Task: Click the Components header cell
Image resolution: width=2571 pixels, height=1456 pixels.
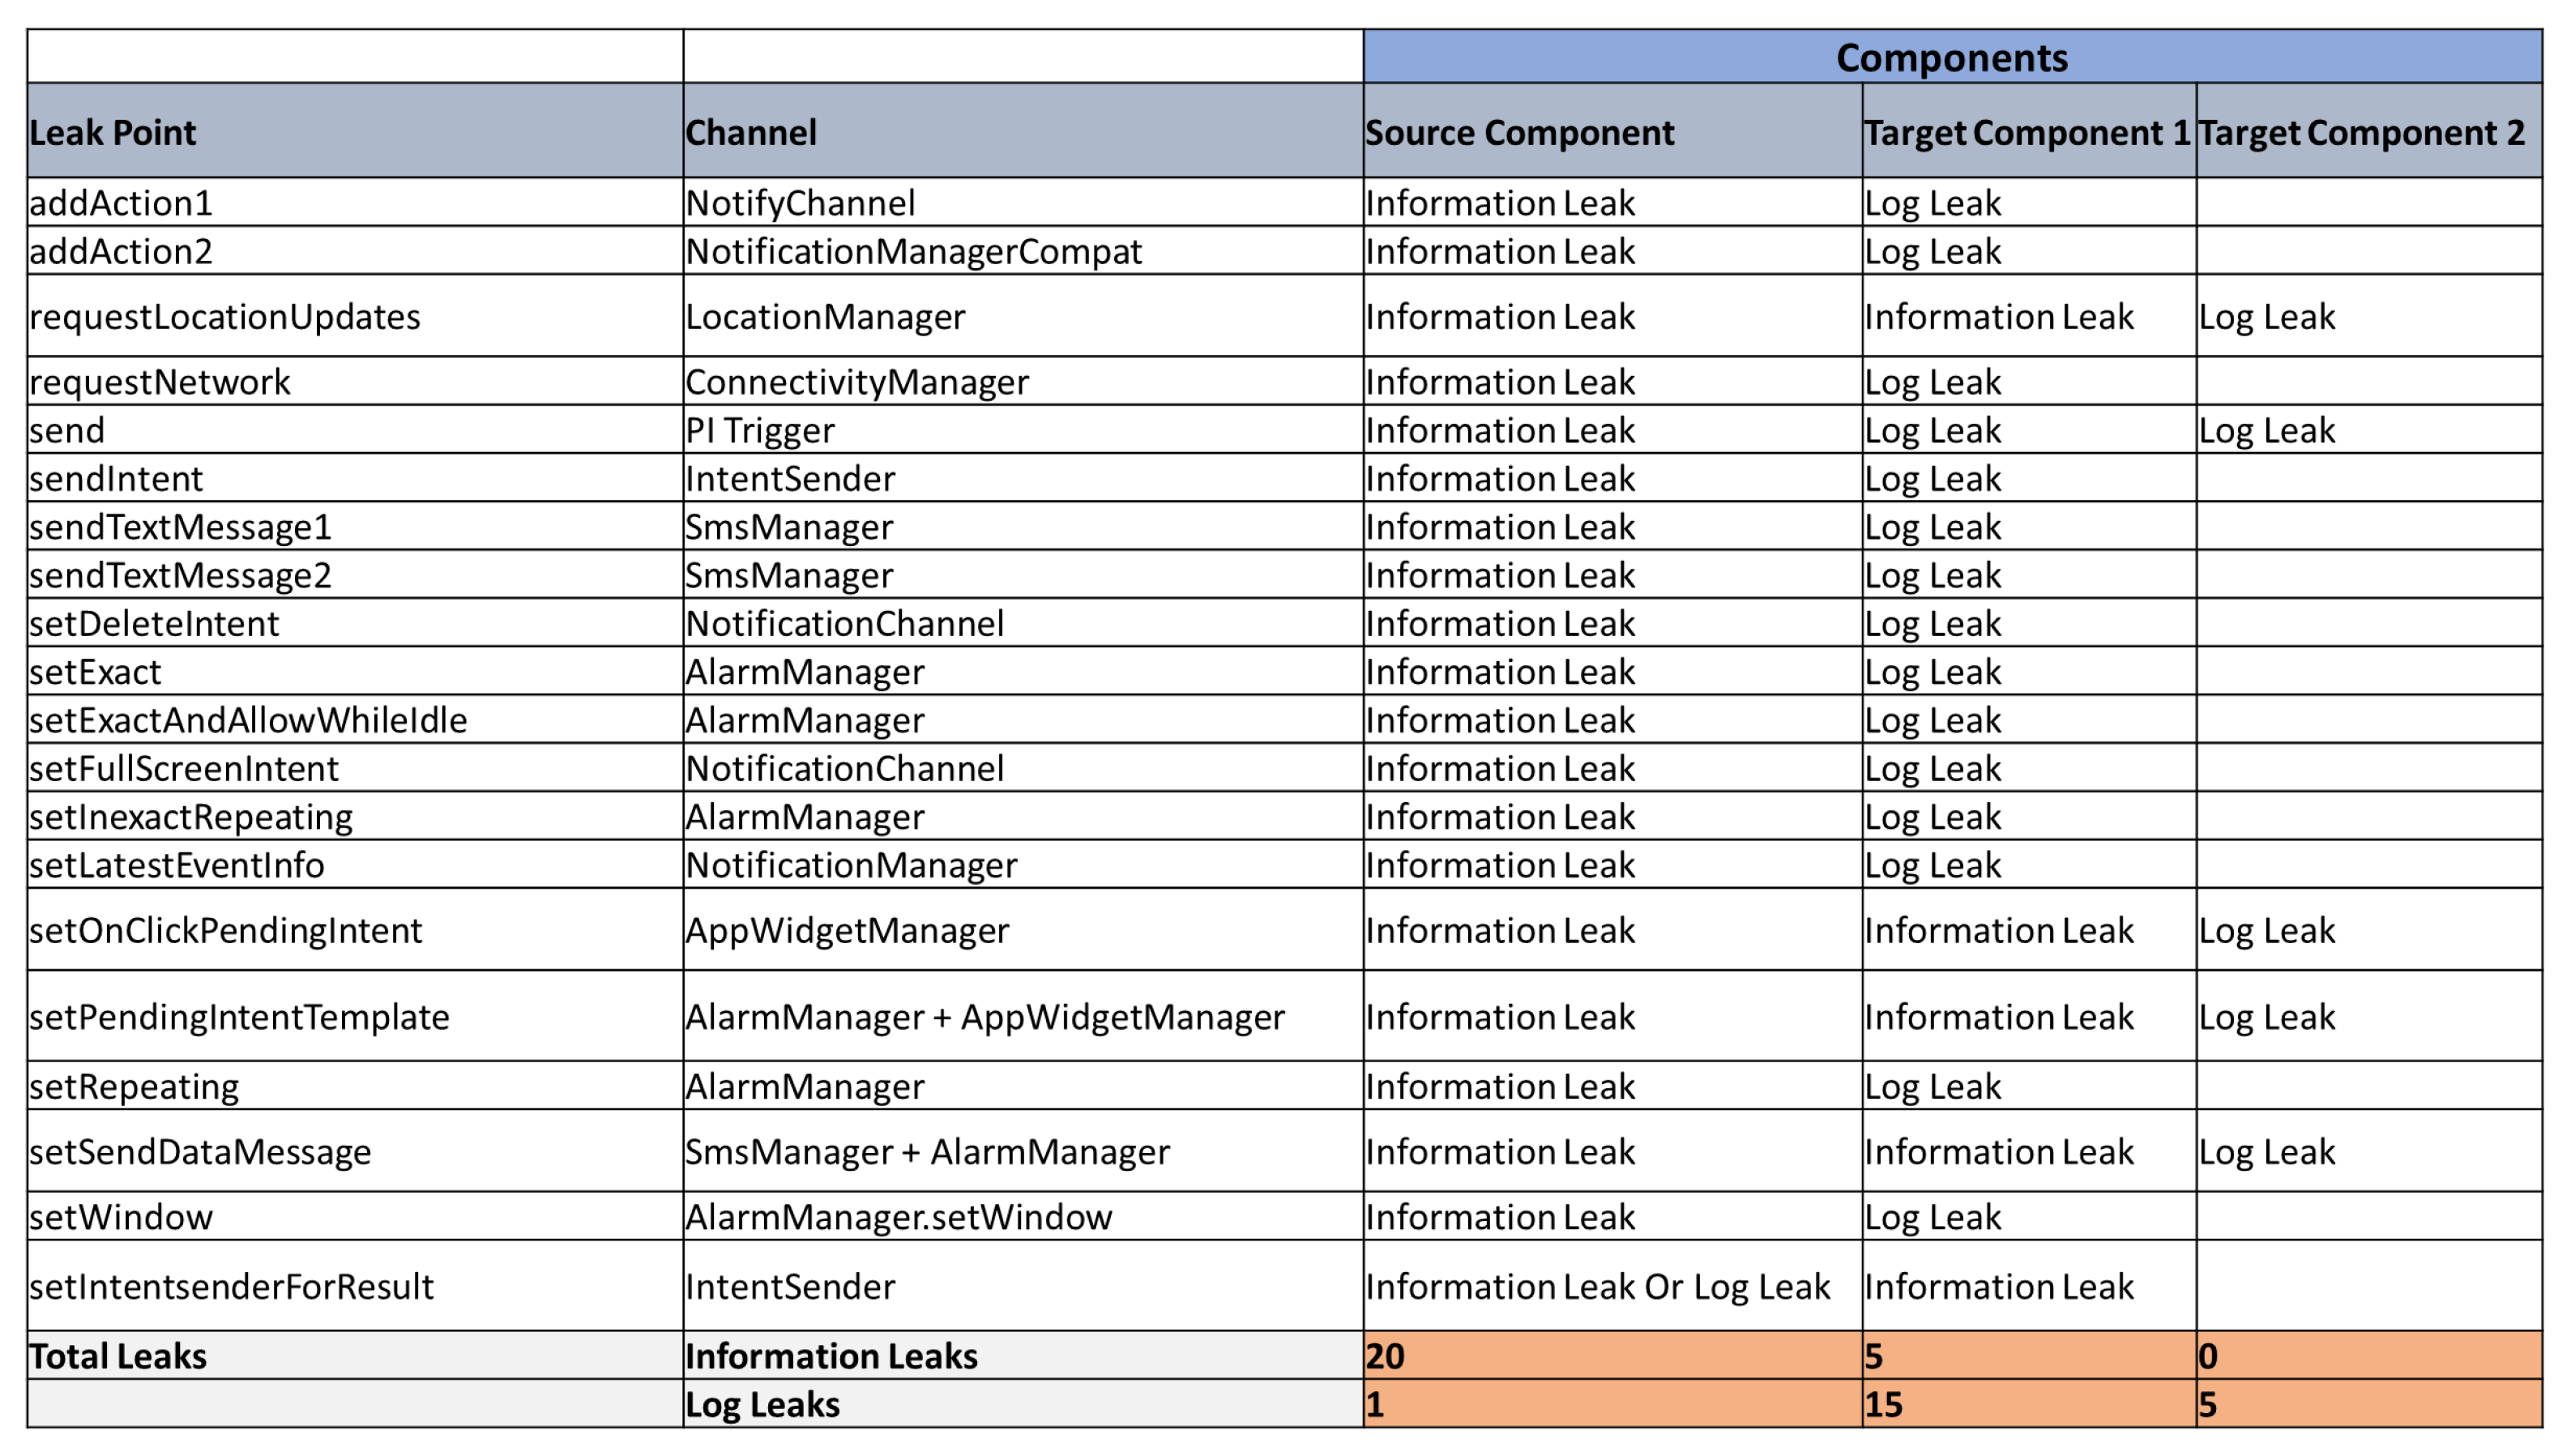Action: (x=1950, y=57)
